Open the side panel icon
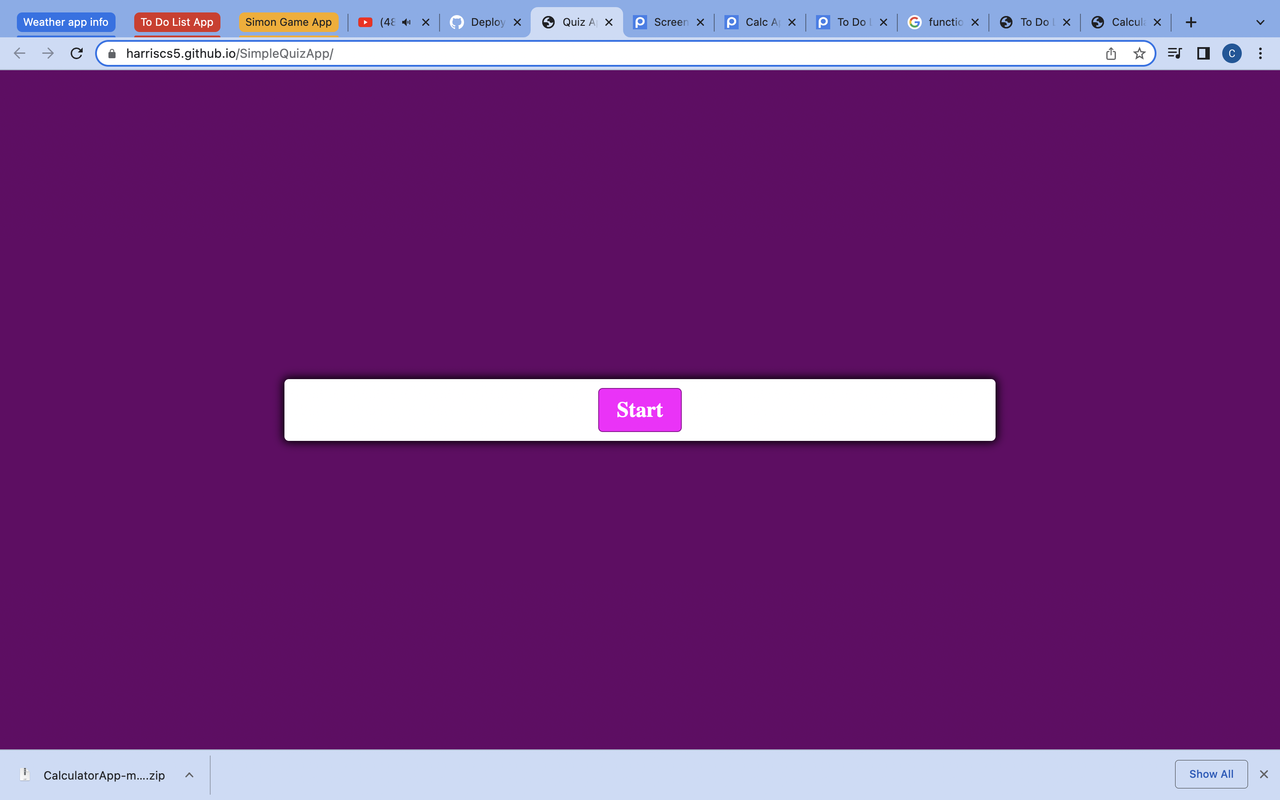Screen dimensions: 1280x800 1203,53
